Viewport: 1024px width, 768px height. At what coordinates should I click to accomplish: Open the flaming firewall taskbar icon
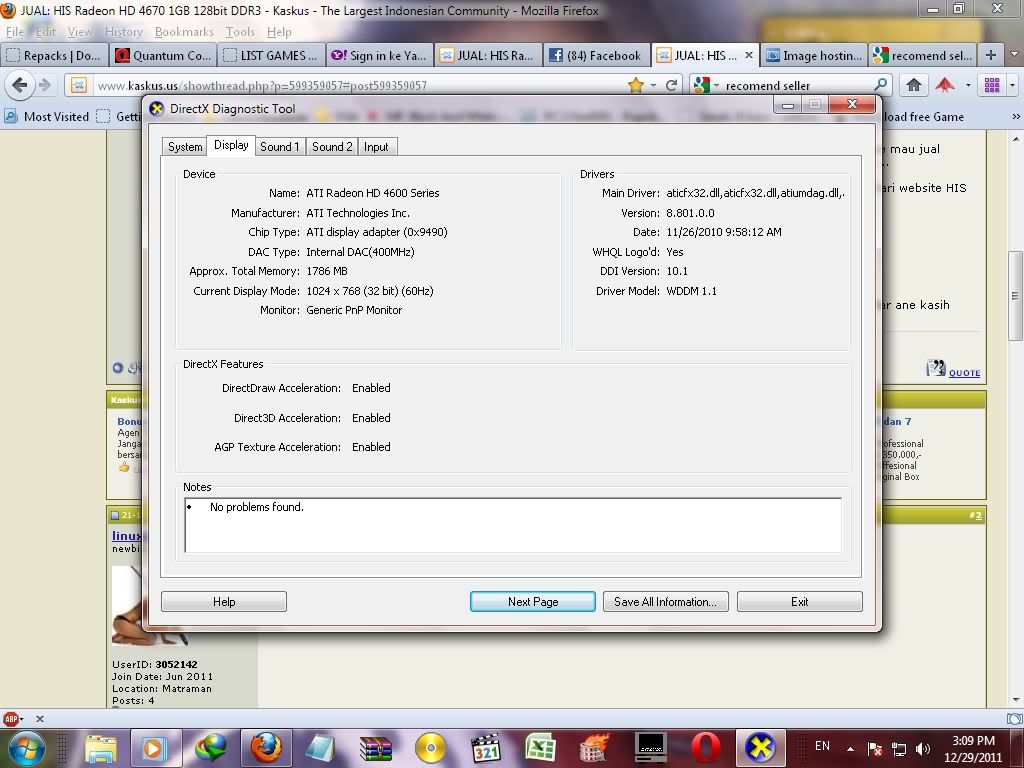(x=595, y=748)
